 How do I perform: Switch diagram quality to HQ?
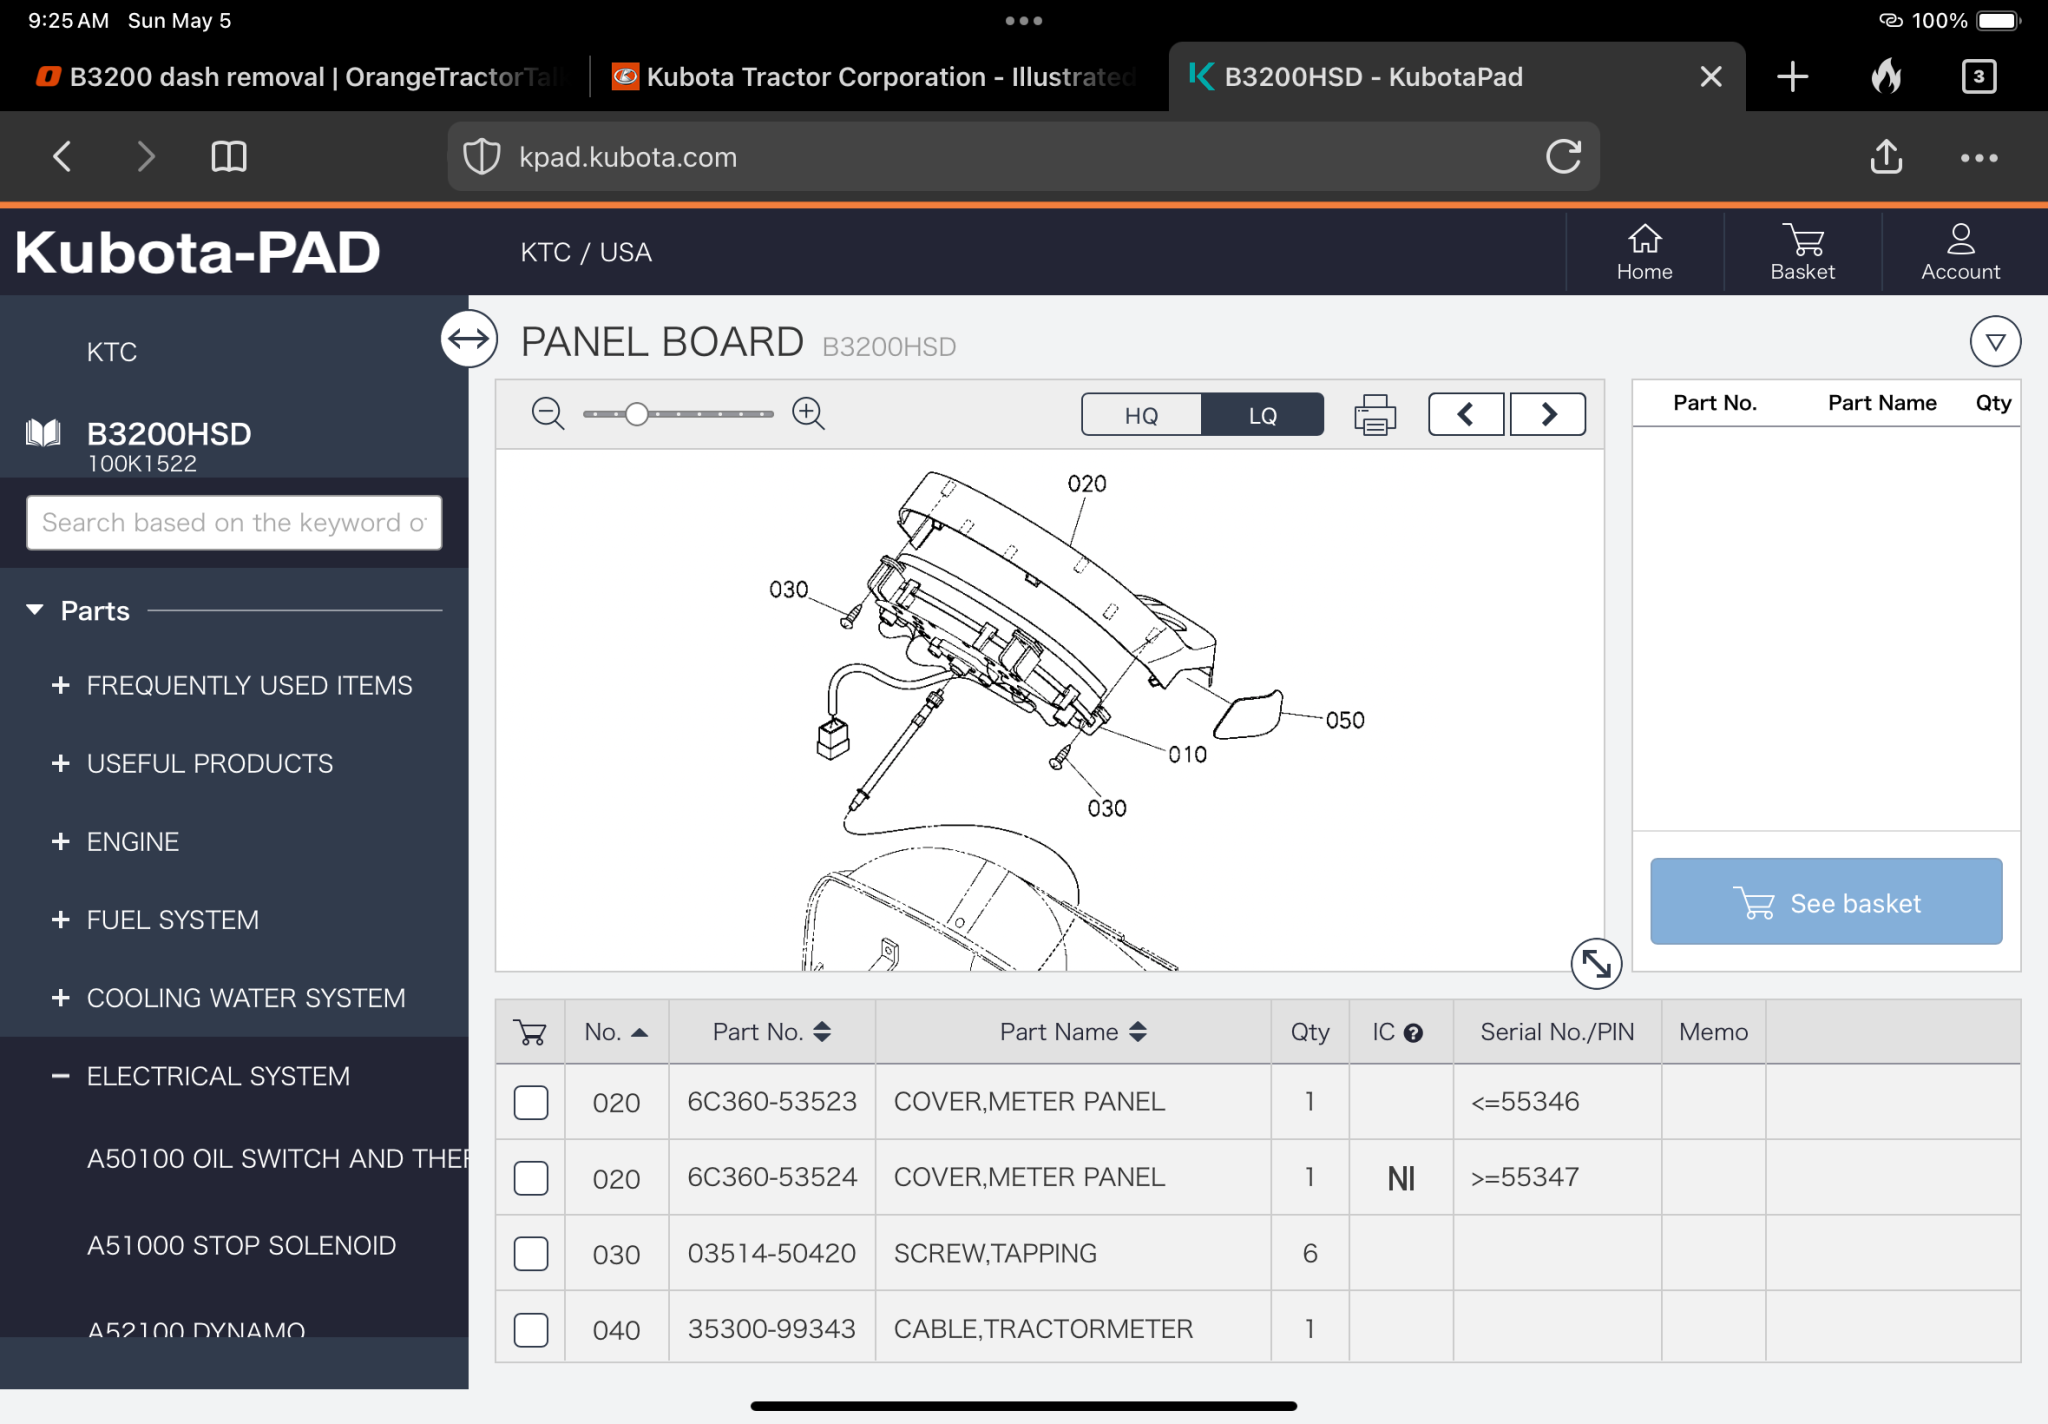tap(1141, 415)
